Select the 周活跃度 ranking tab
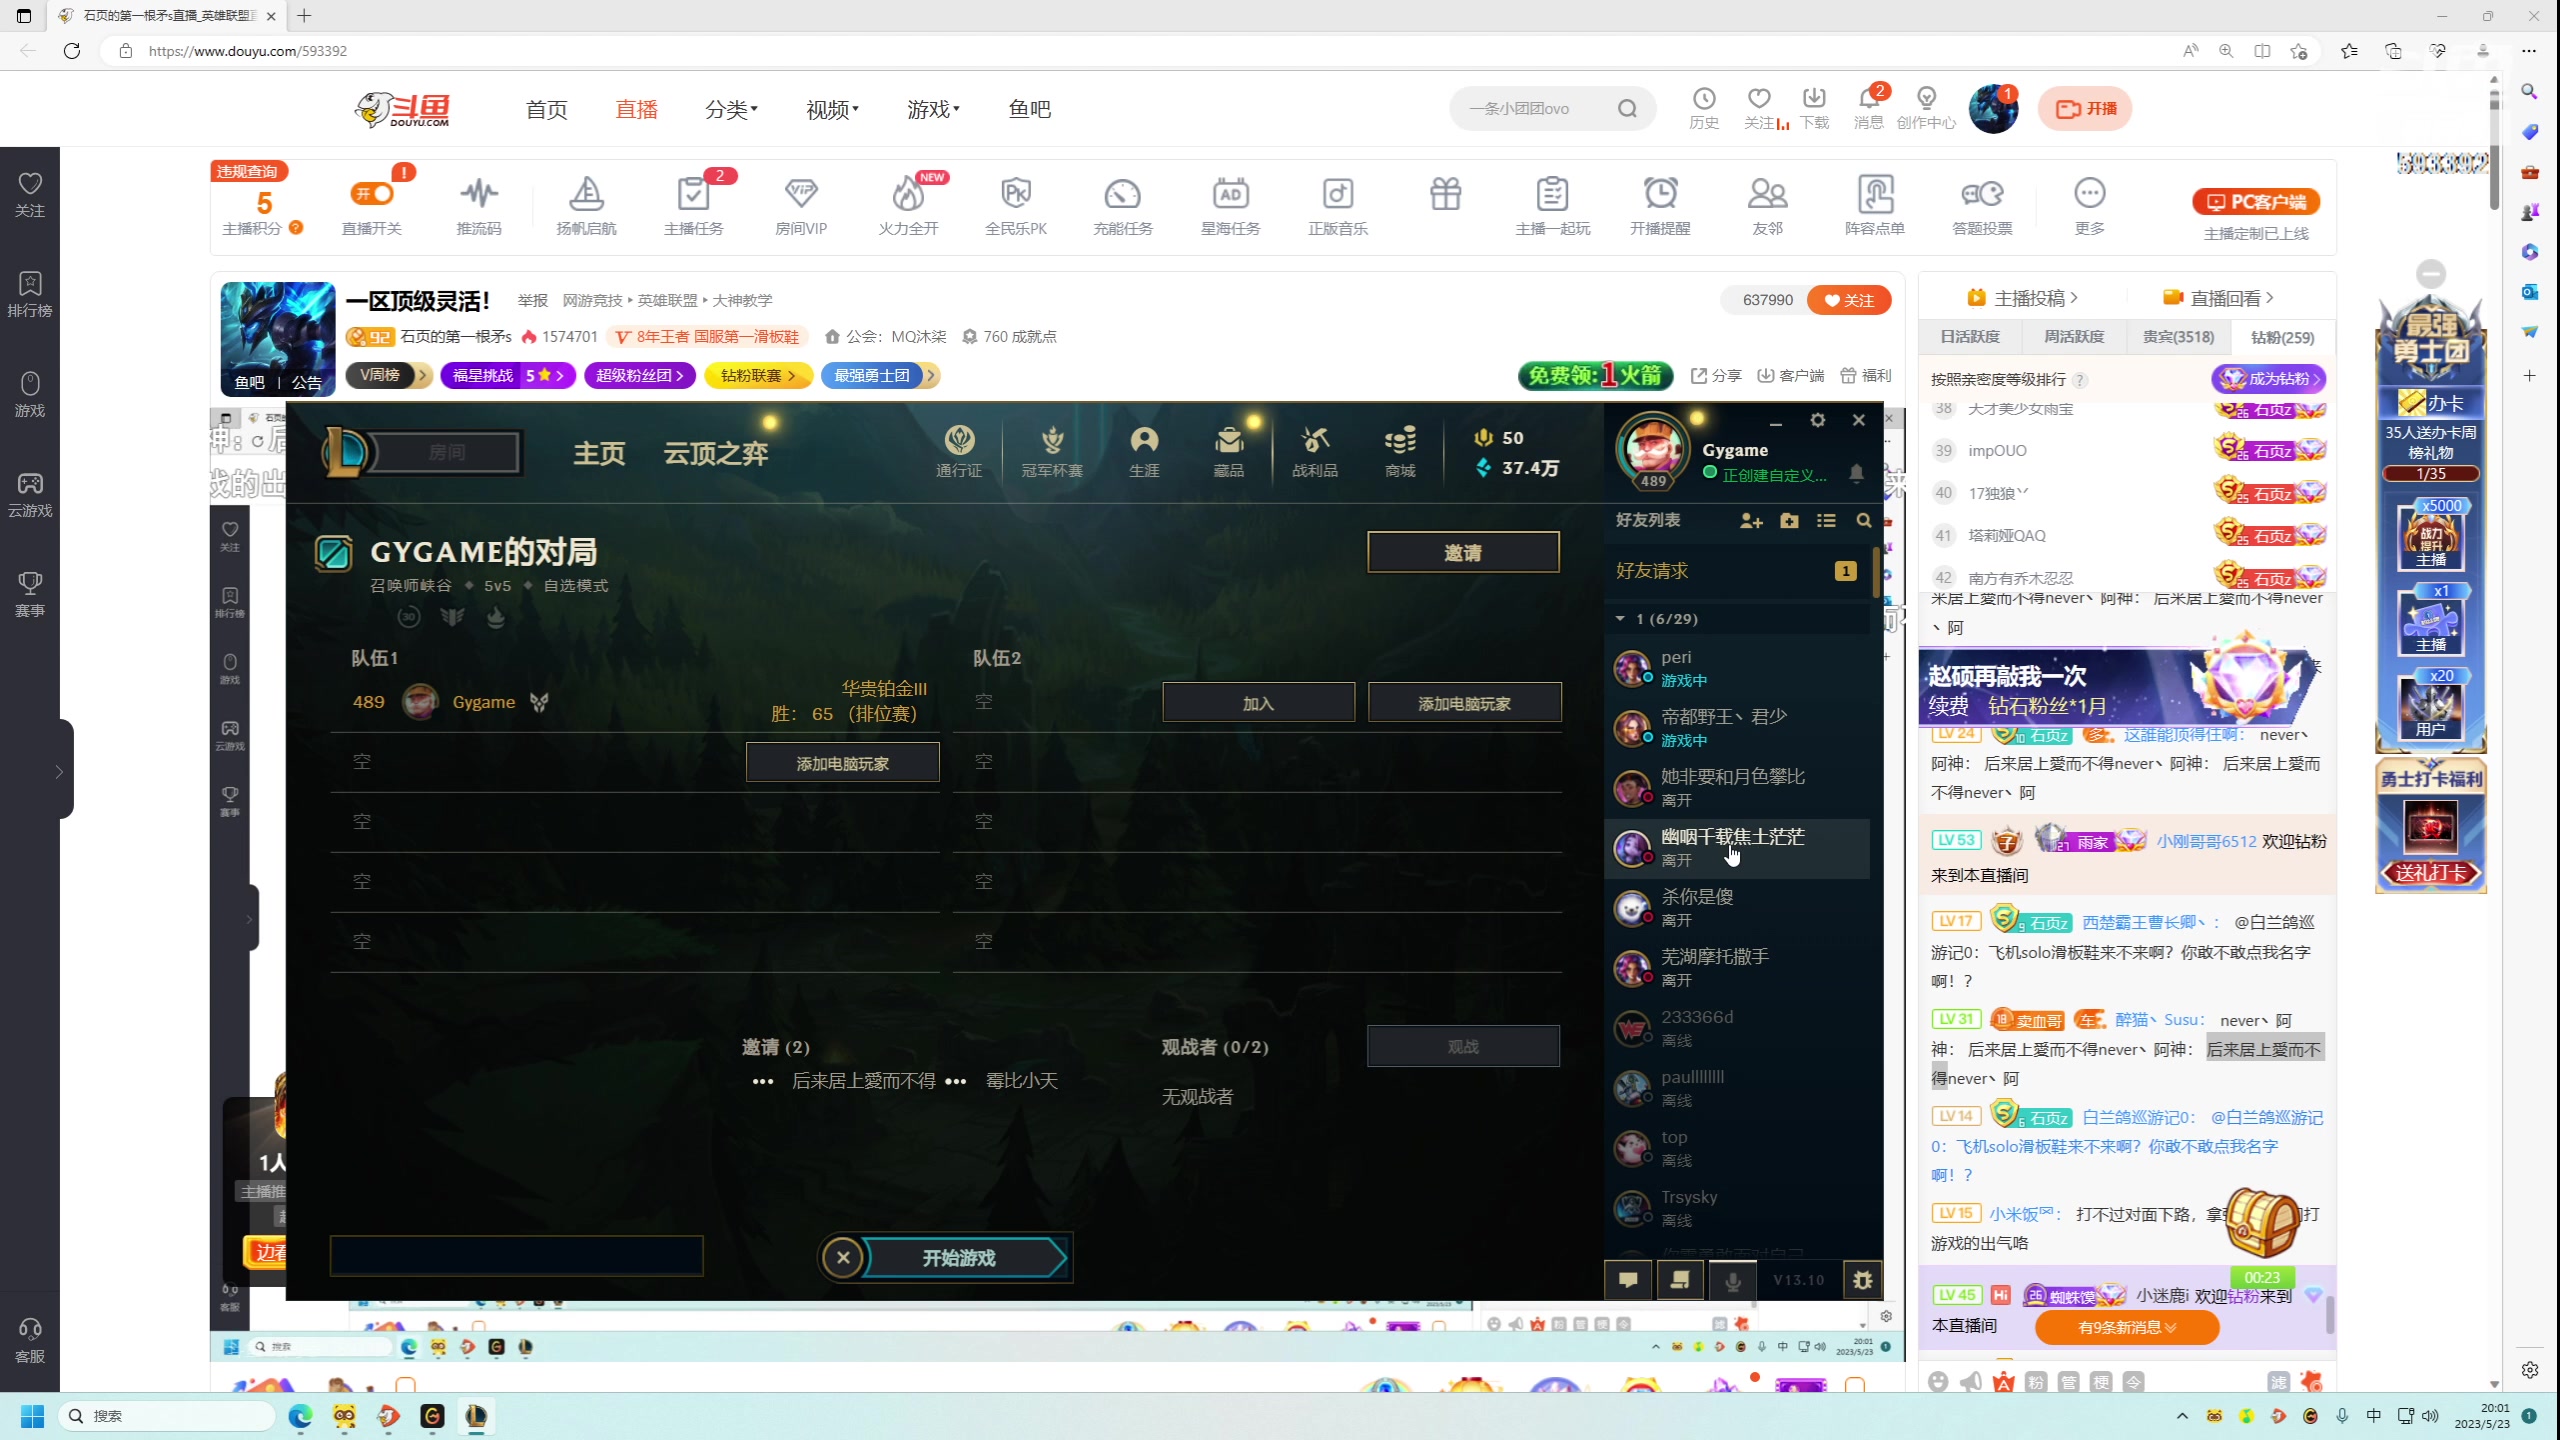The width and height of the screenshot is (2560, 1440). (2074, 337)
